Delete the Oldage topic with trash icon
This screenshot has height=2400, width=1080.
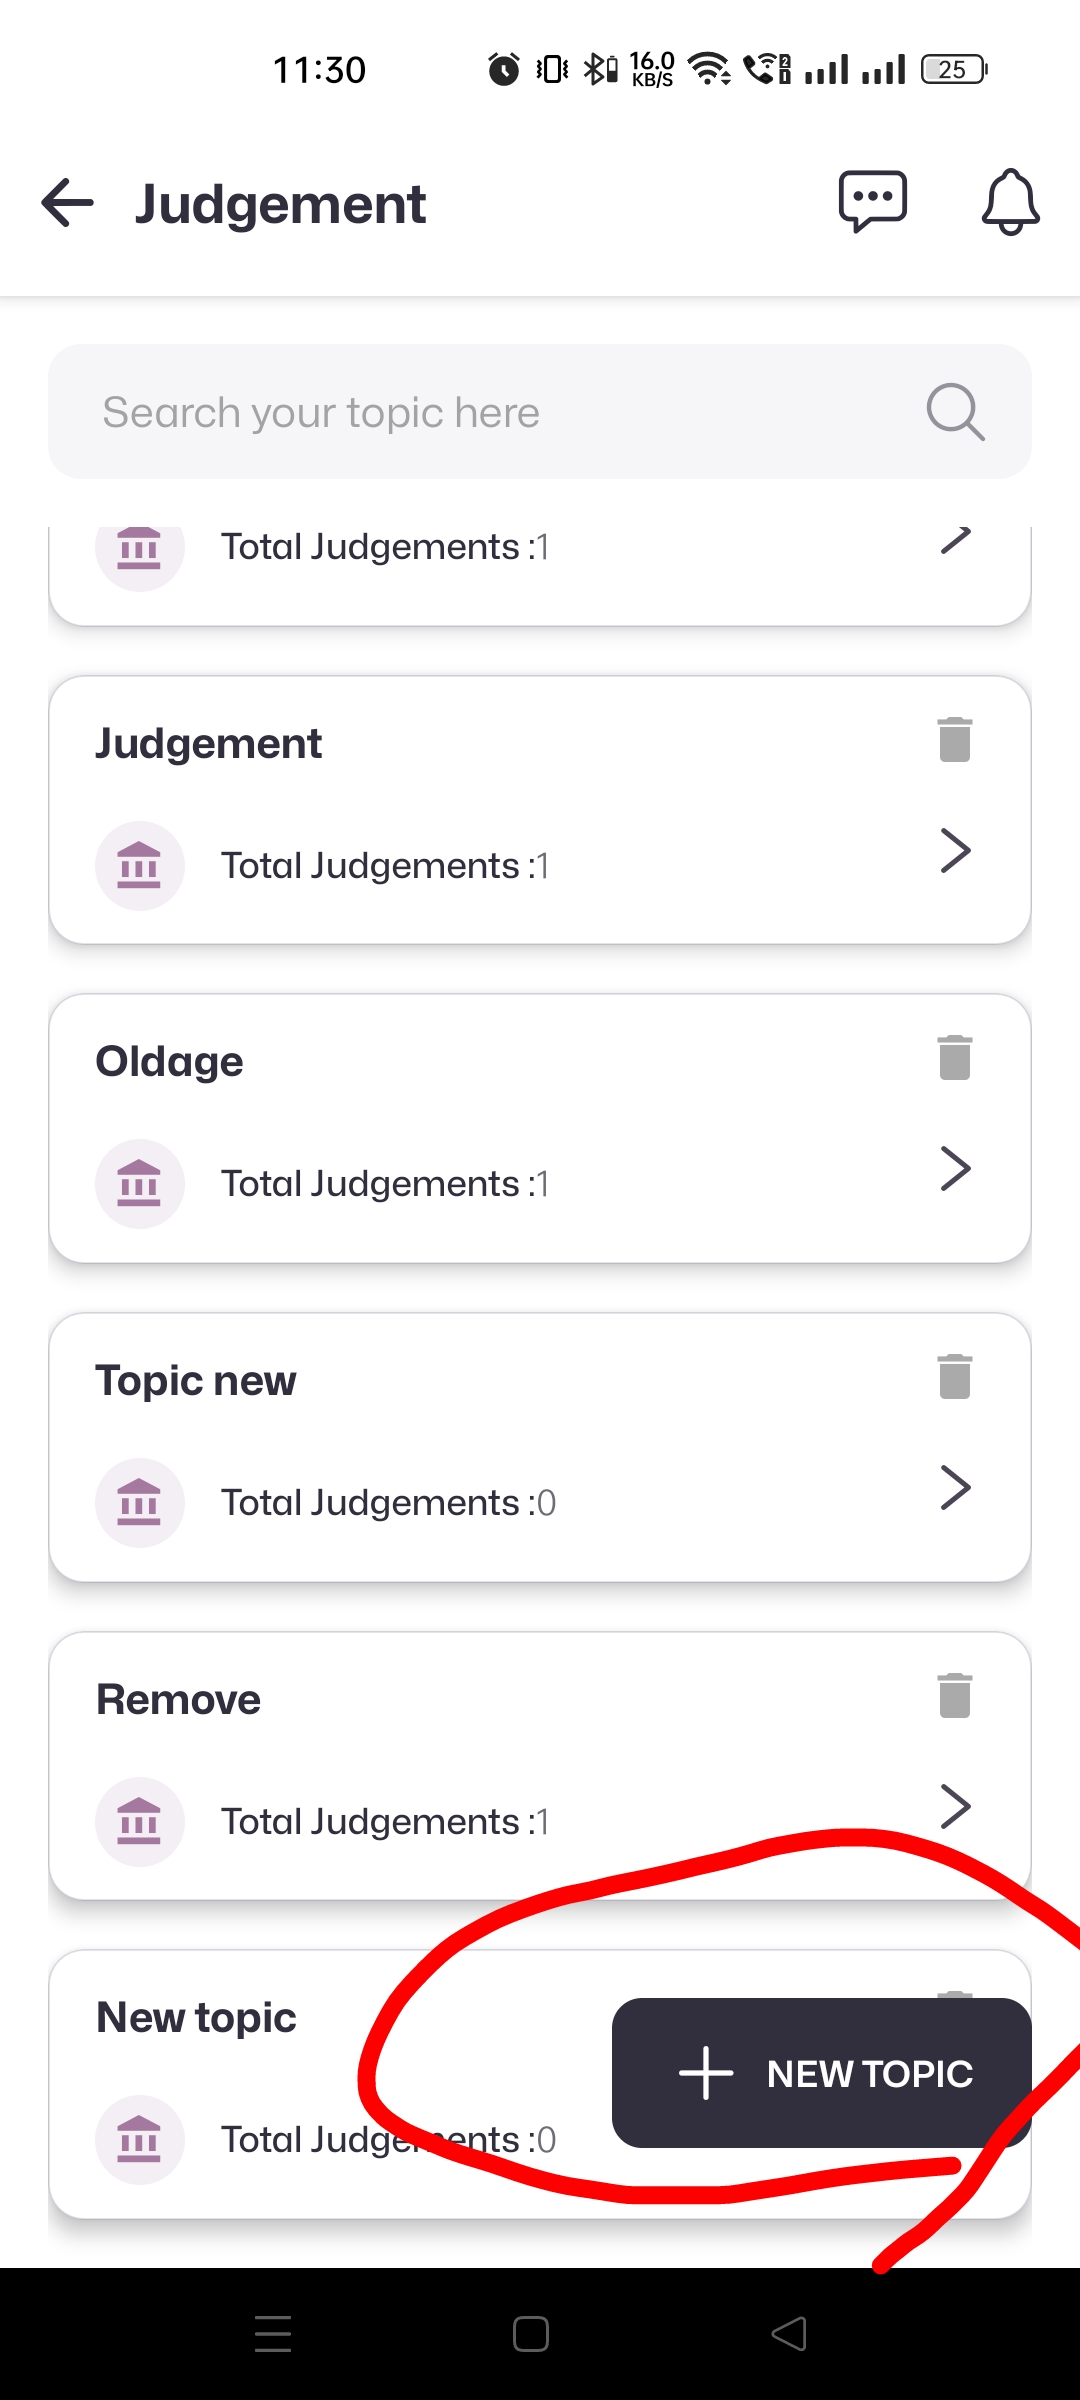[x=955, y=1058]
